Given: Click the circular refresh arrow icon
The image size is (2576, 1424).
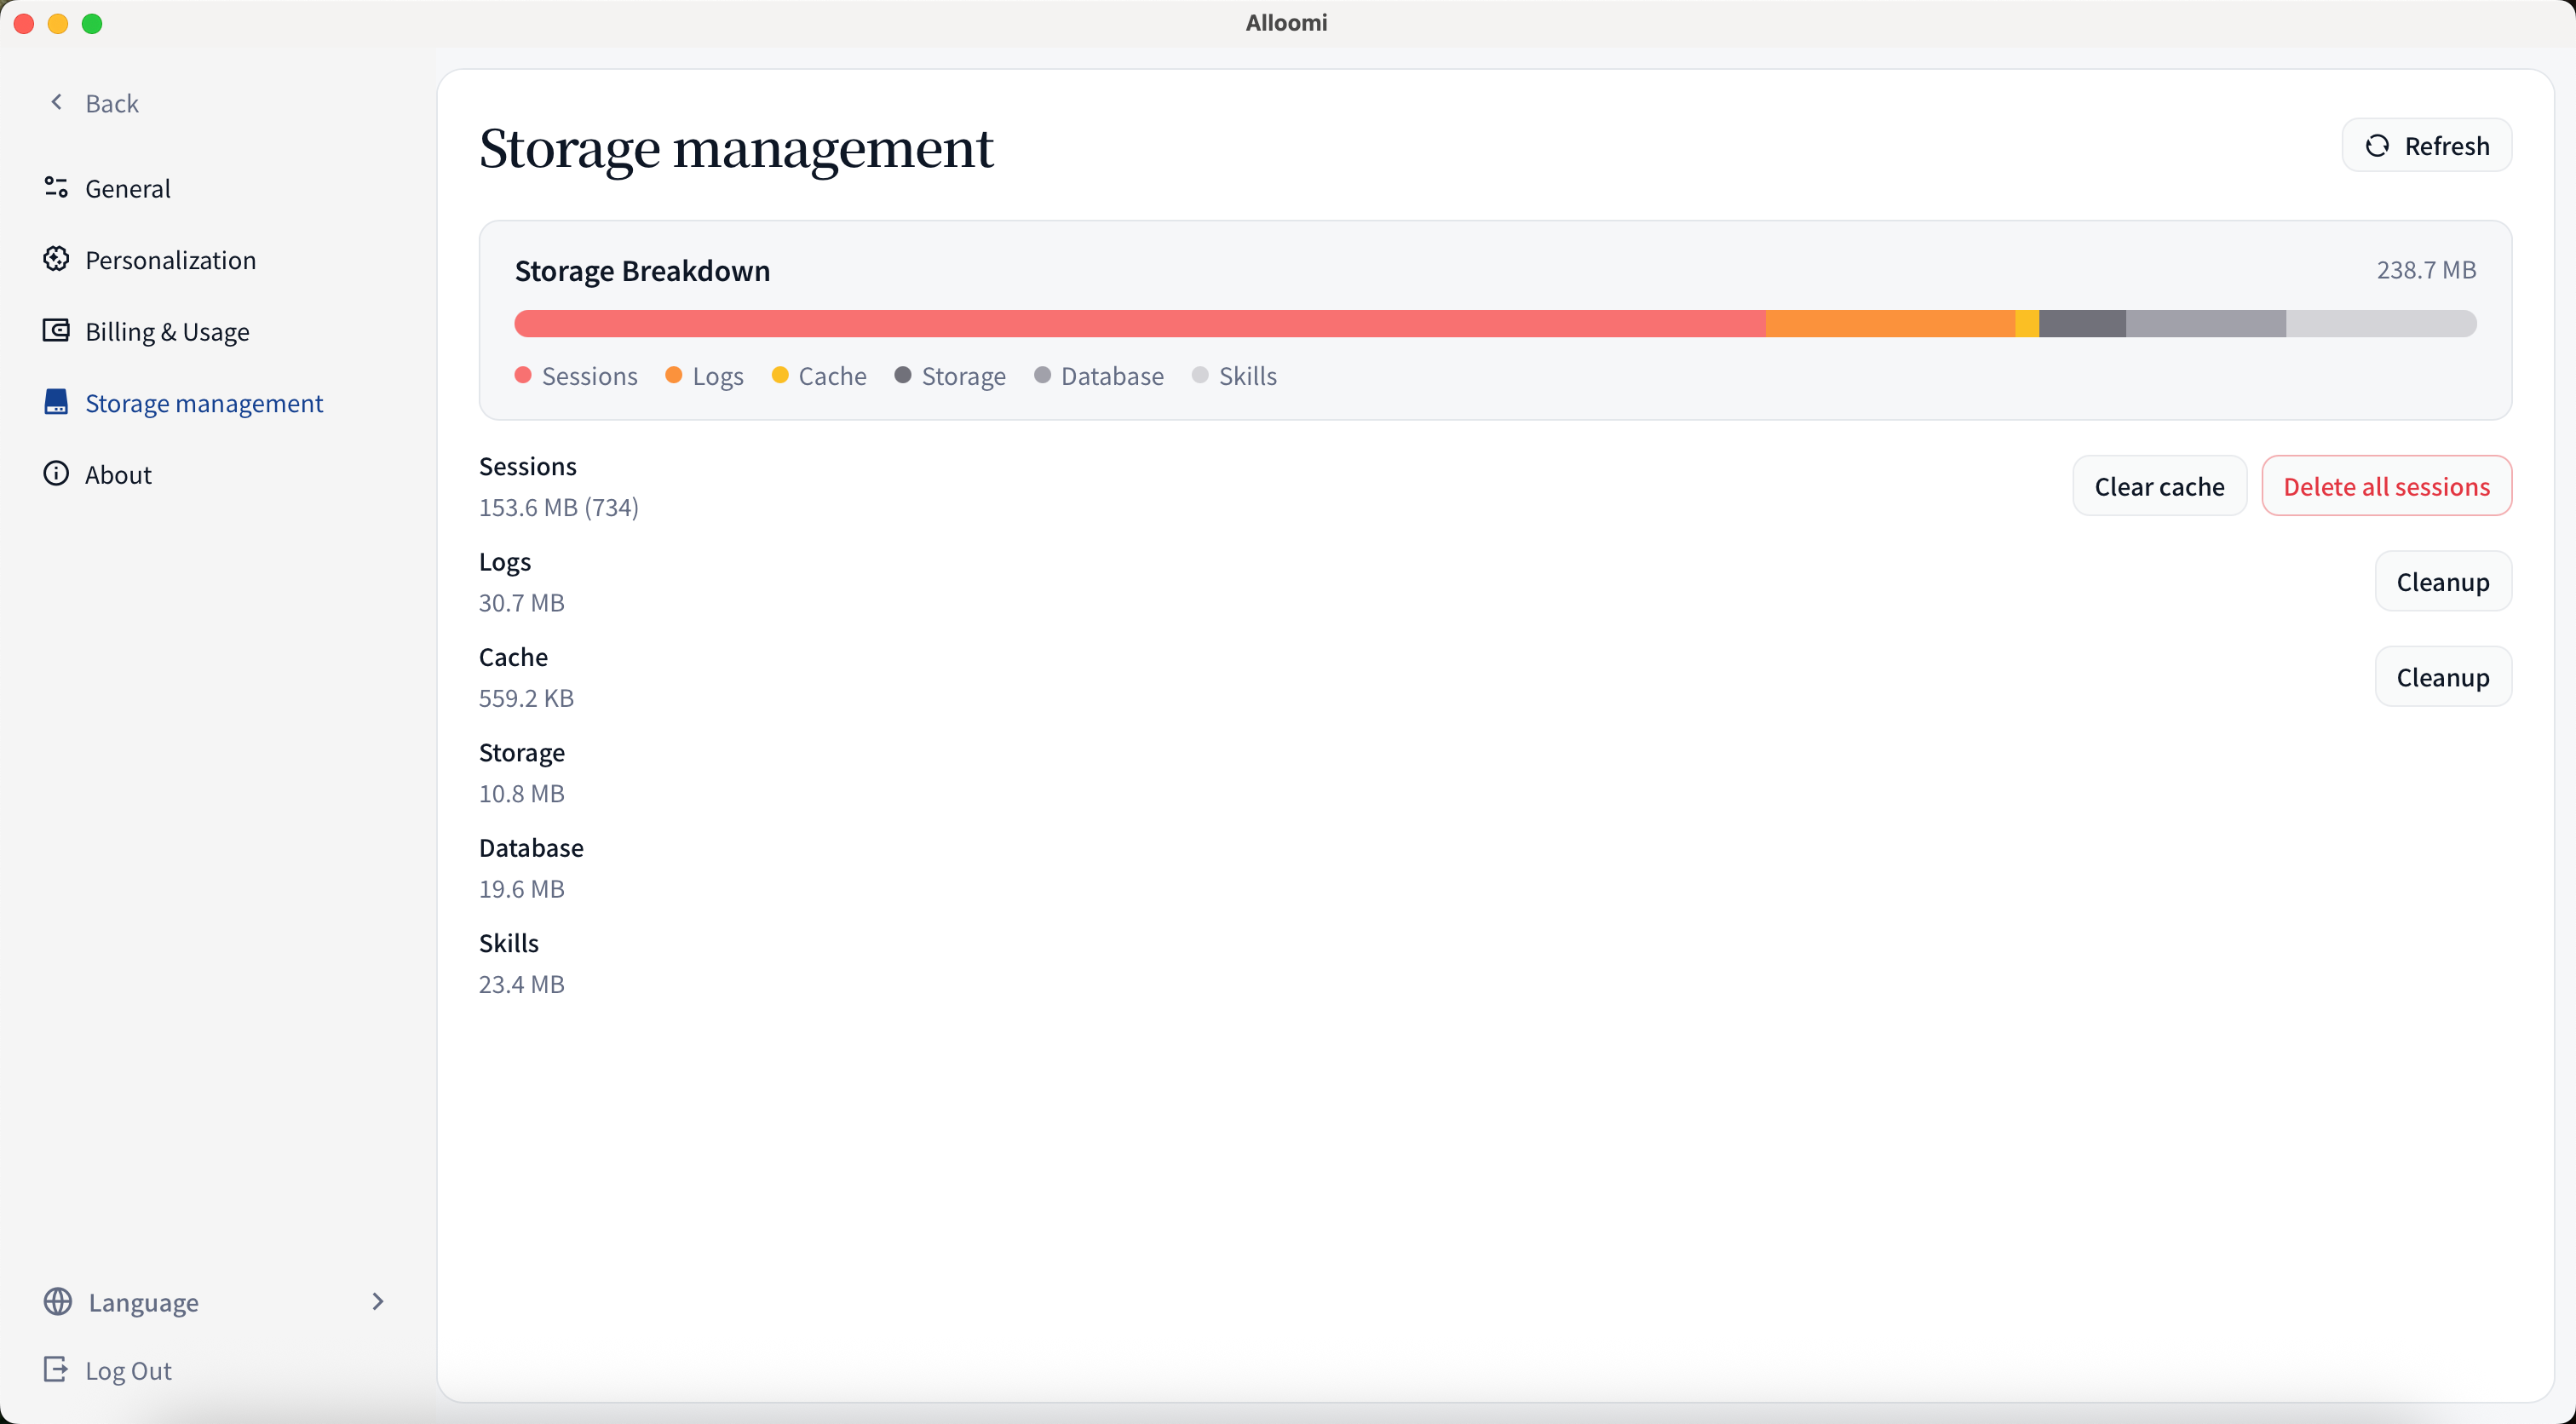Looking at the screenshot, I should (x=2377, y=146).
